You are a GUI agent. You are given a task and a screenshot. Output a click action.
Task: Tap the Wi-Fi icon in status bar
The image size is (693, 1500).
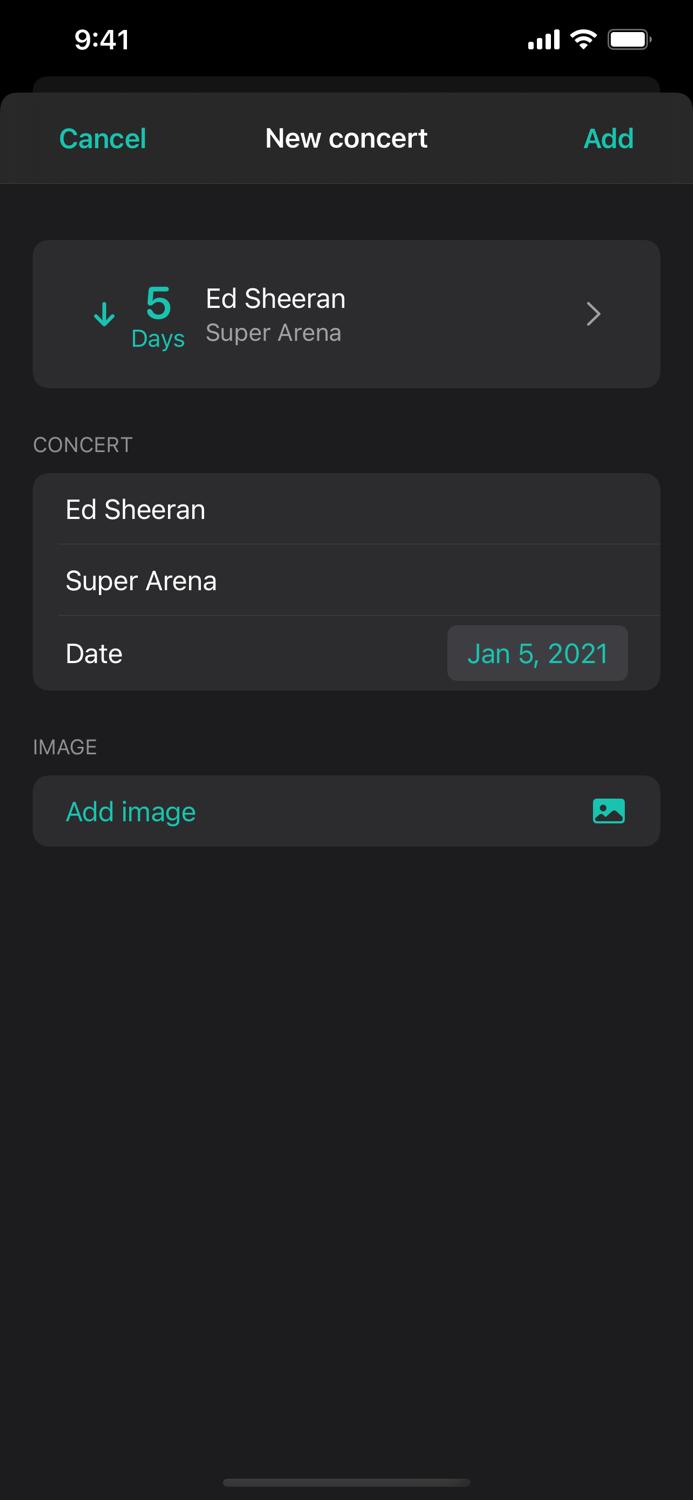585,38
